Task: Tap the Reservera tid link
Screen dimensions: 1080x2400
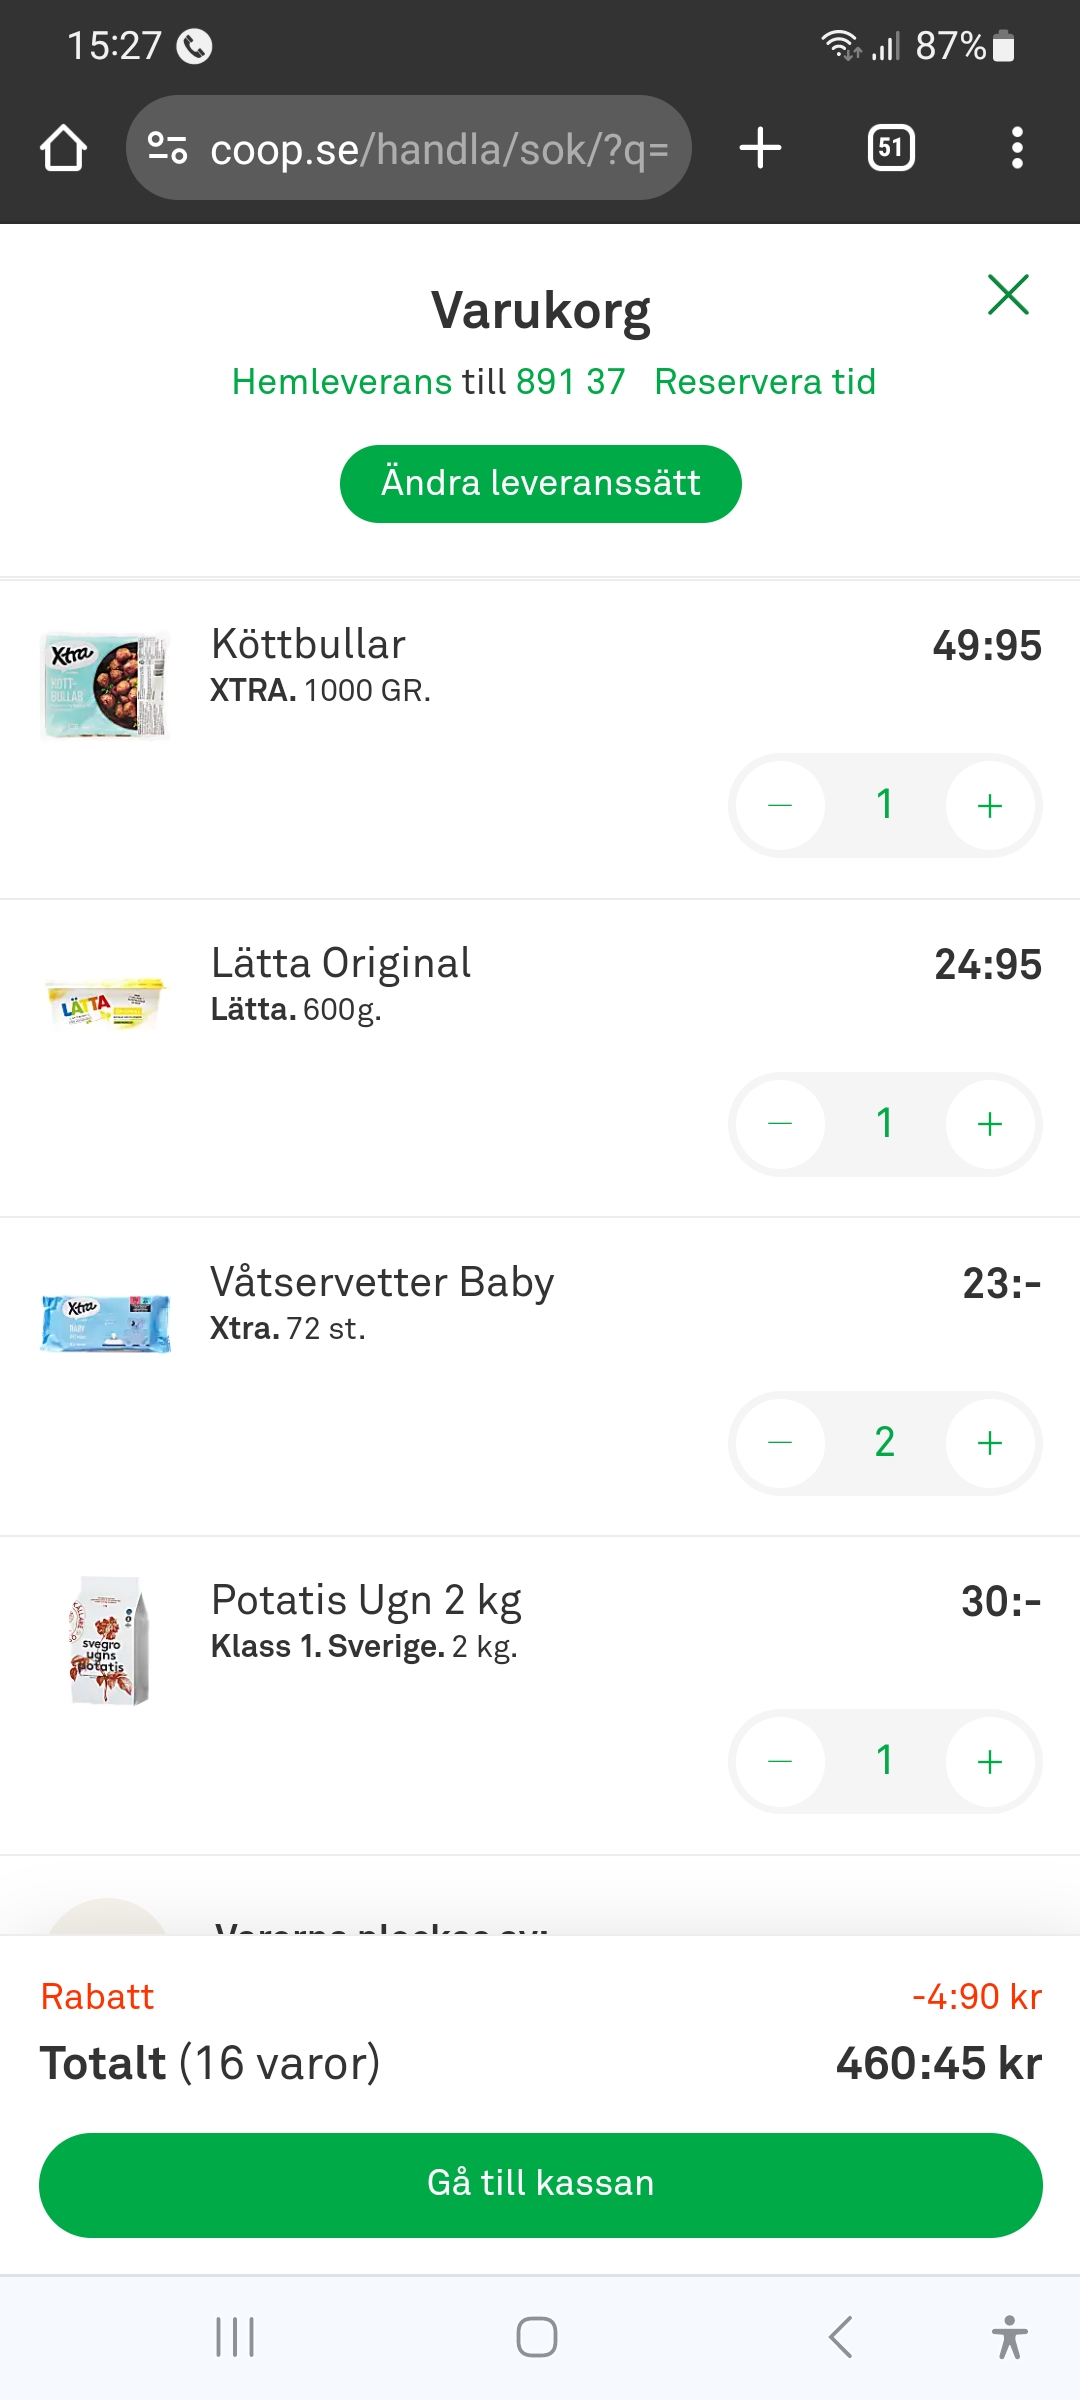Action: coord(765,382)
